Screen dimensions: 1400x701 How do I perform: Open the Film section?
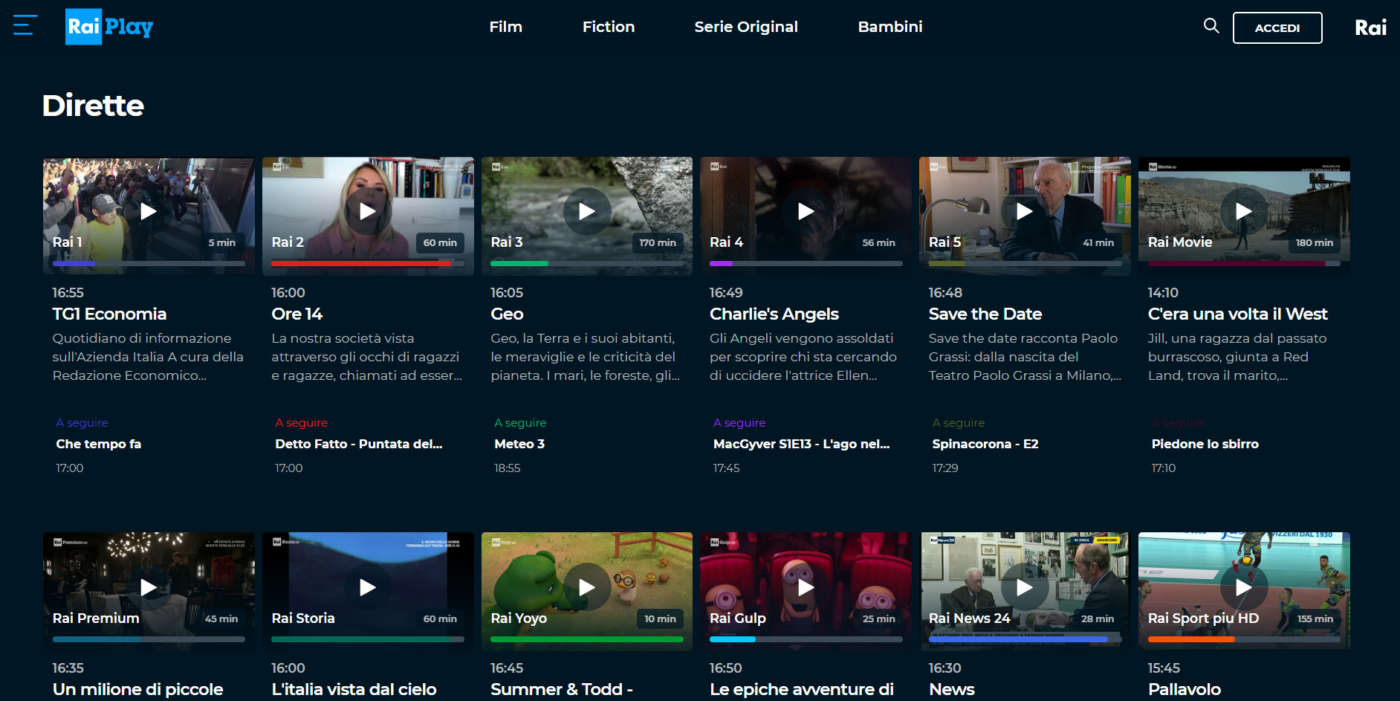click(x=506, y=27)
